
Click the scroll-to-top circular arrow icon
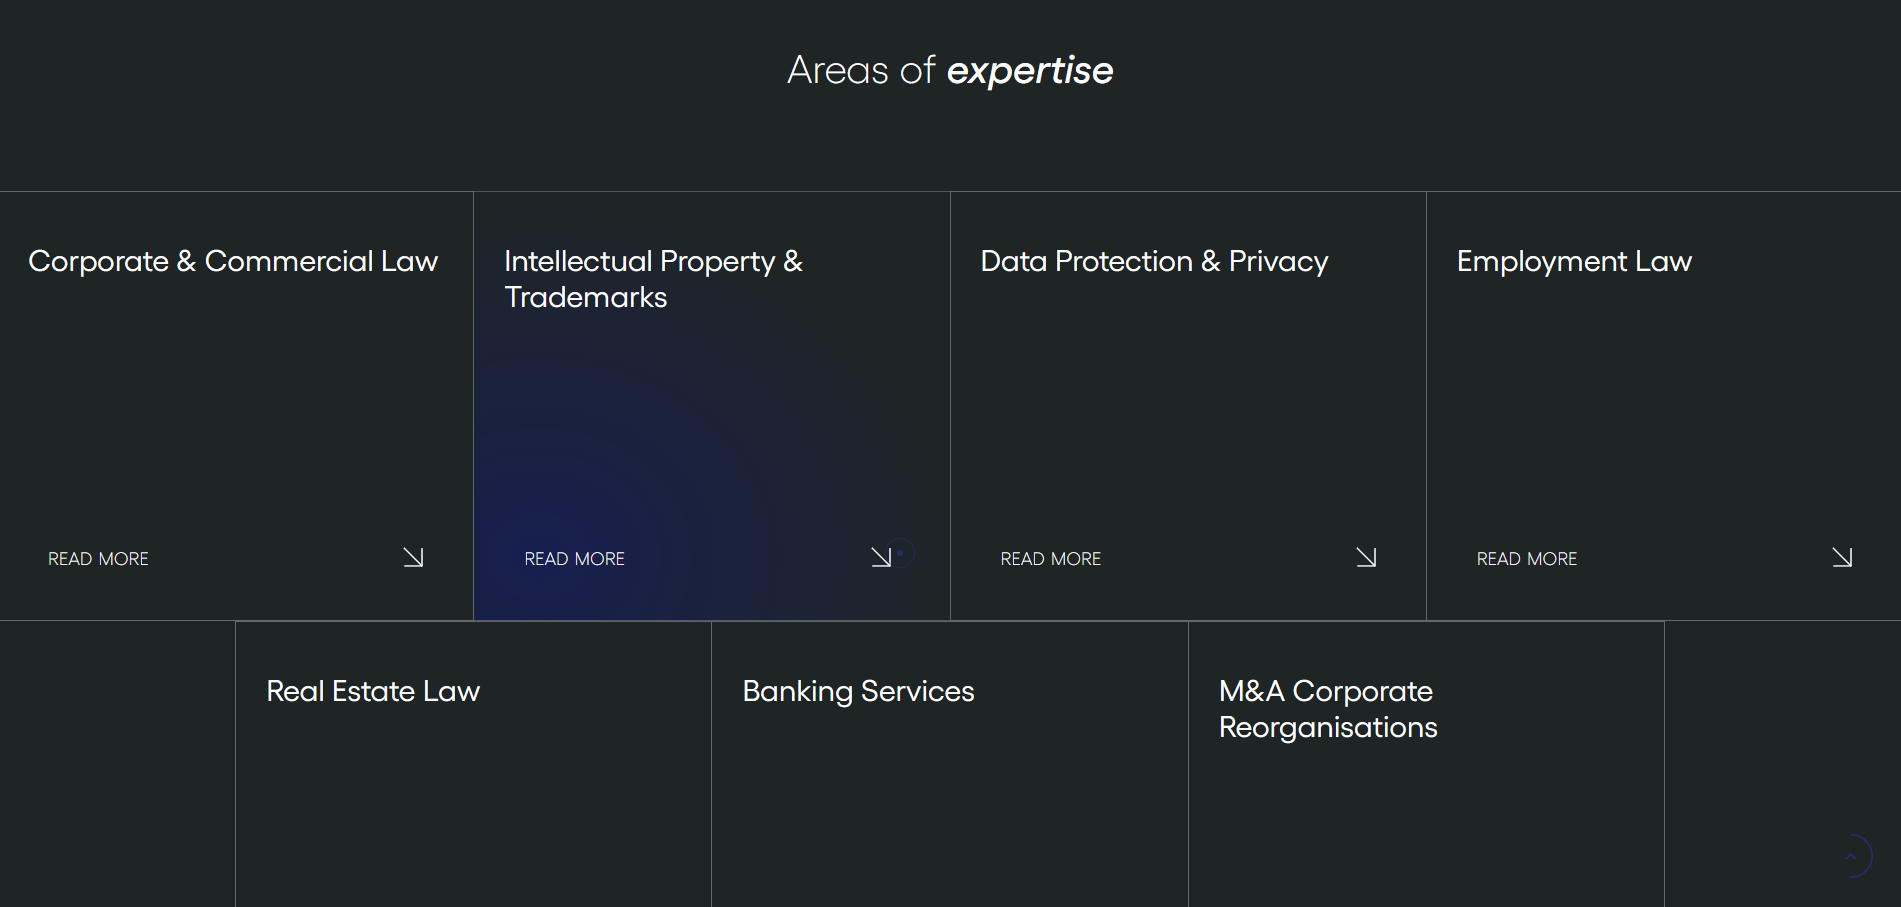click(x=1852, y=856)
